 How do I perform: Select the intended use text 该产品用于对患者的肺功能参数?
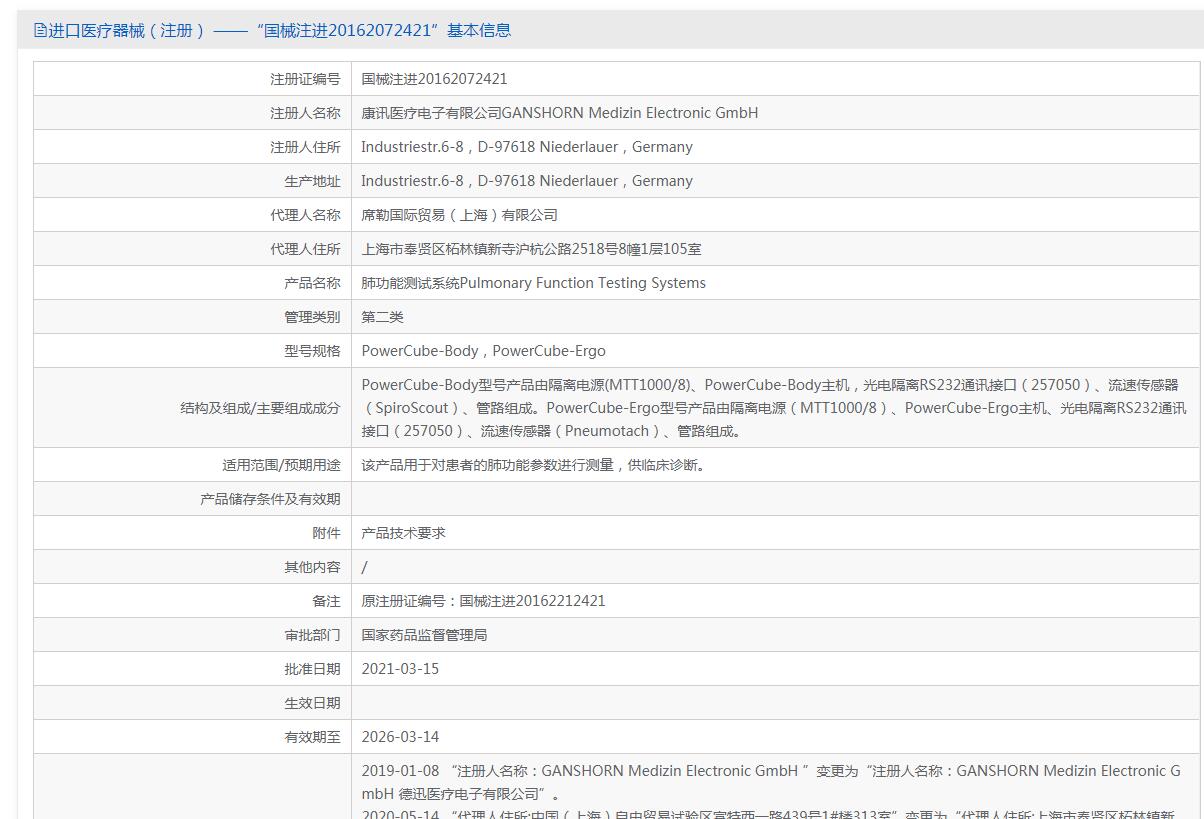(535, 465)
